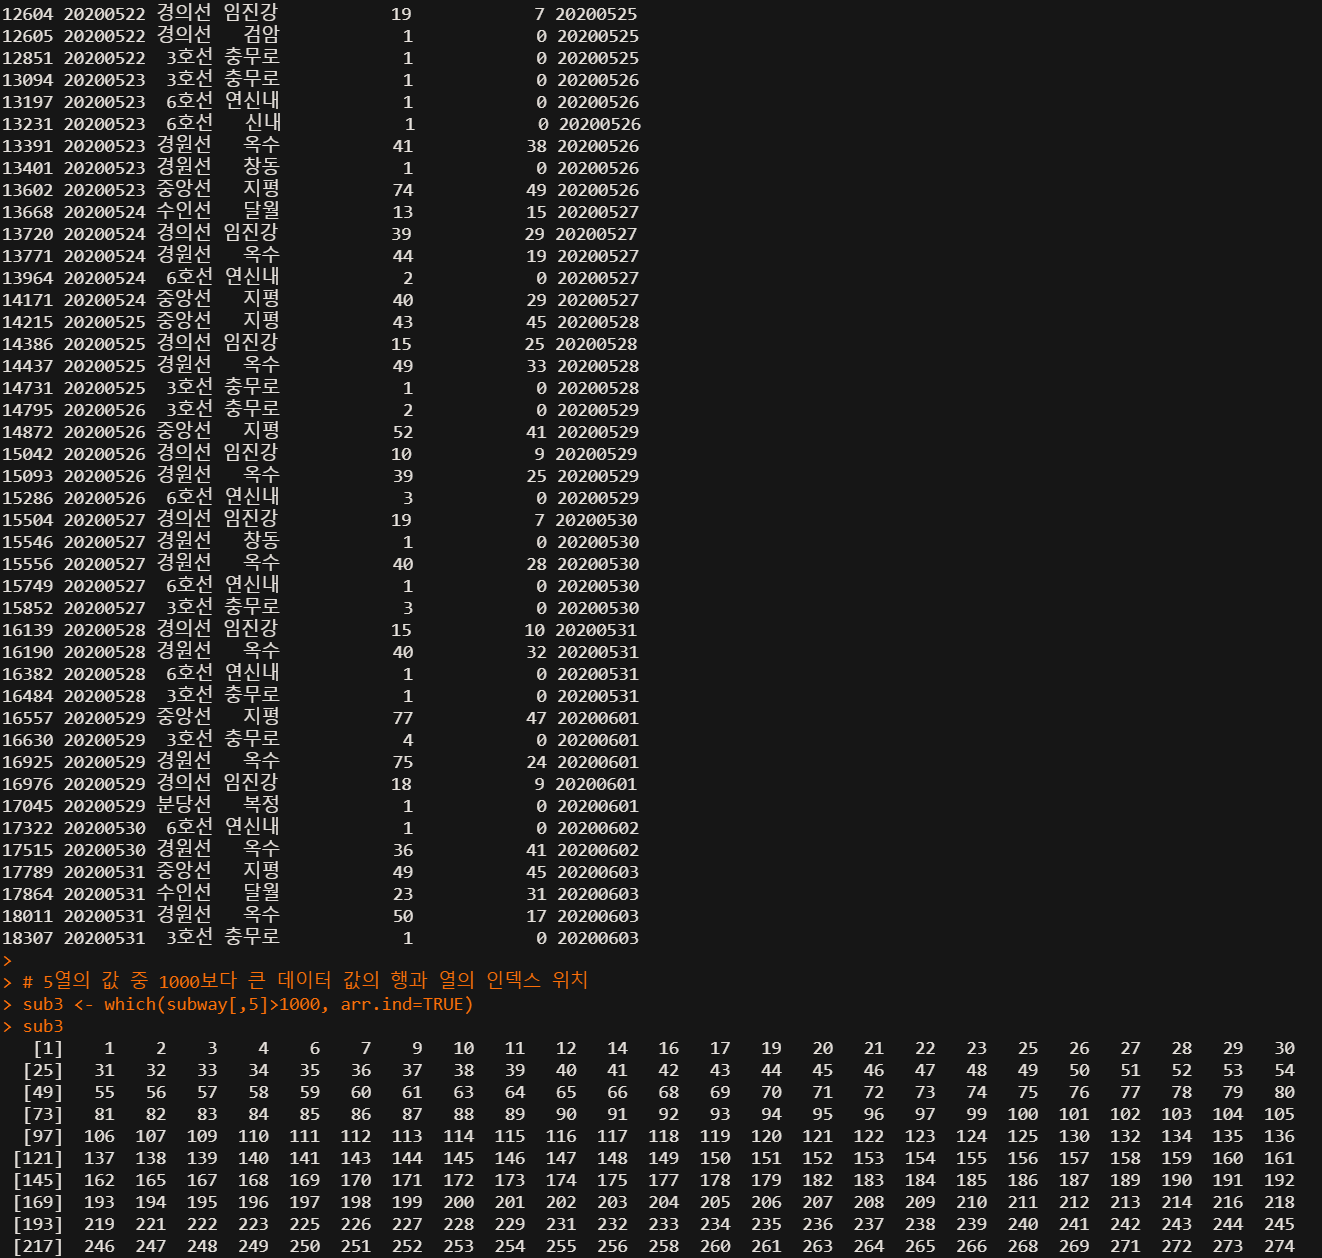Click row index 14731
This screenshot has height=1258, width=1322.
coord(27,388)
